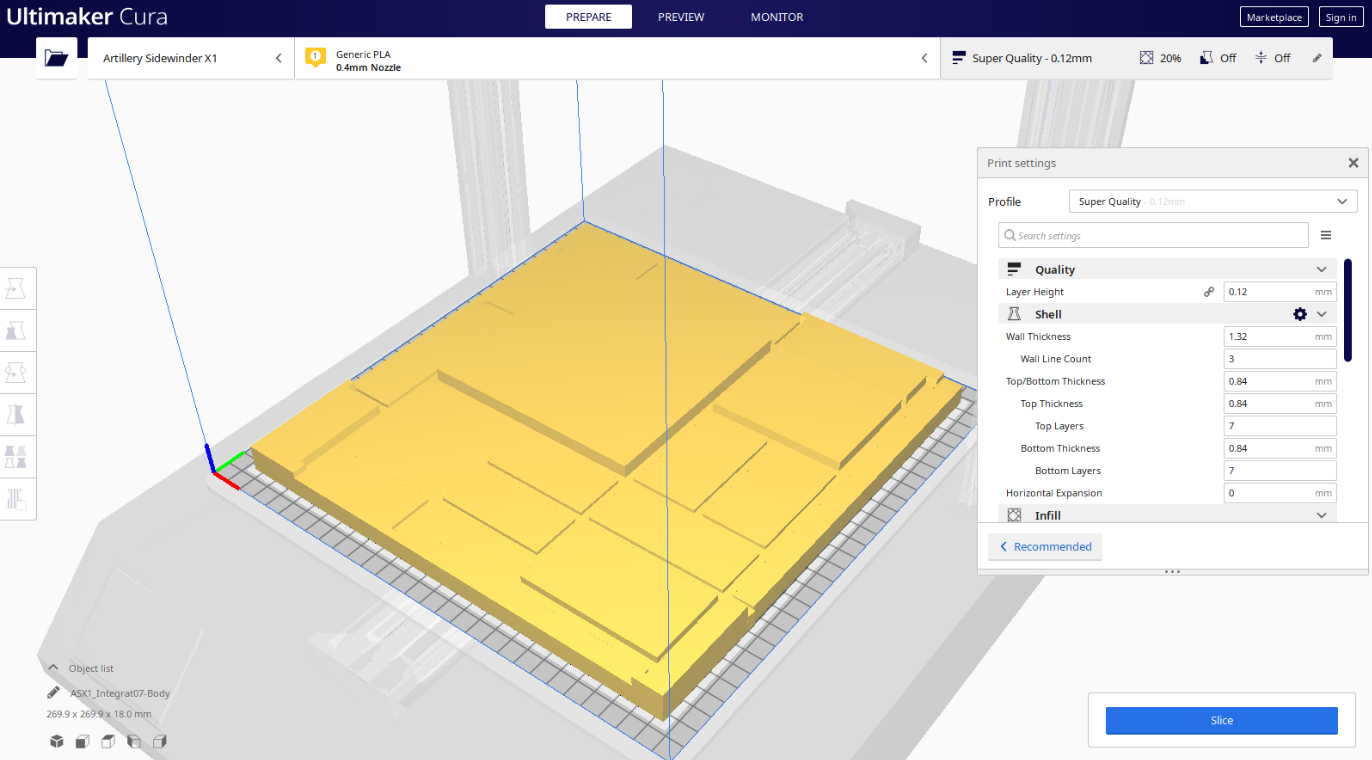Open the Marketplace
The width and height of the screenshot is (1372, 760).
click(1274, 17)
